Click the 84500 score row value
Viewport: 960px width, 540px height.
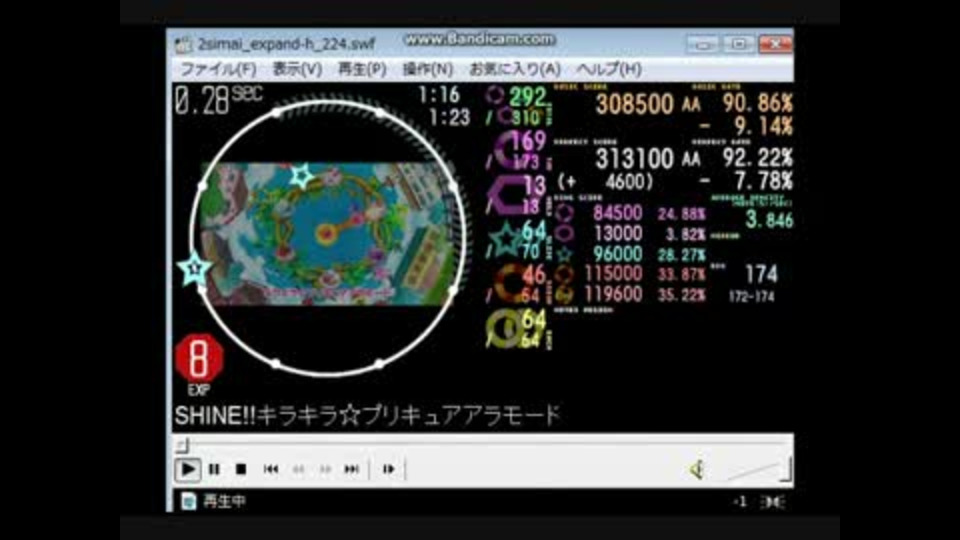click(617, 213)
